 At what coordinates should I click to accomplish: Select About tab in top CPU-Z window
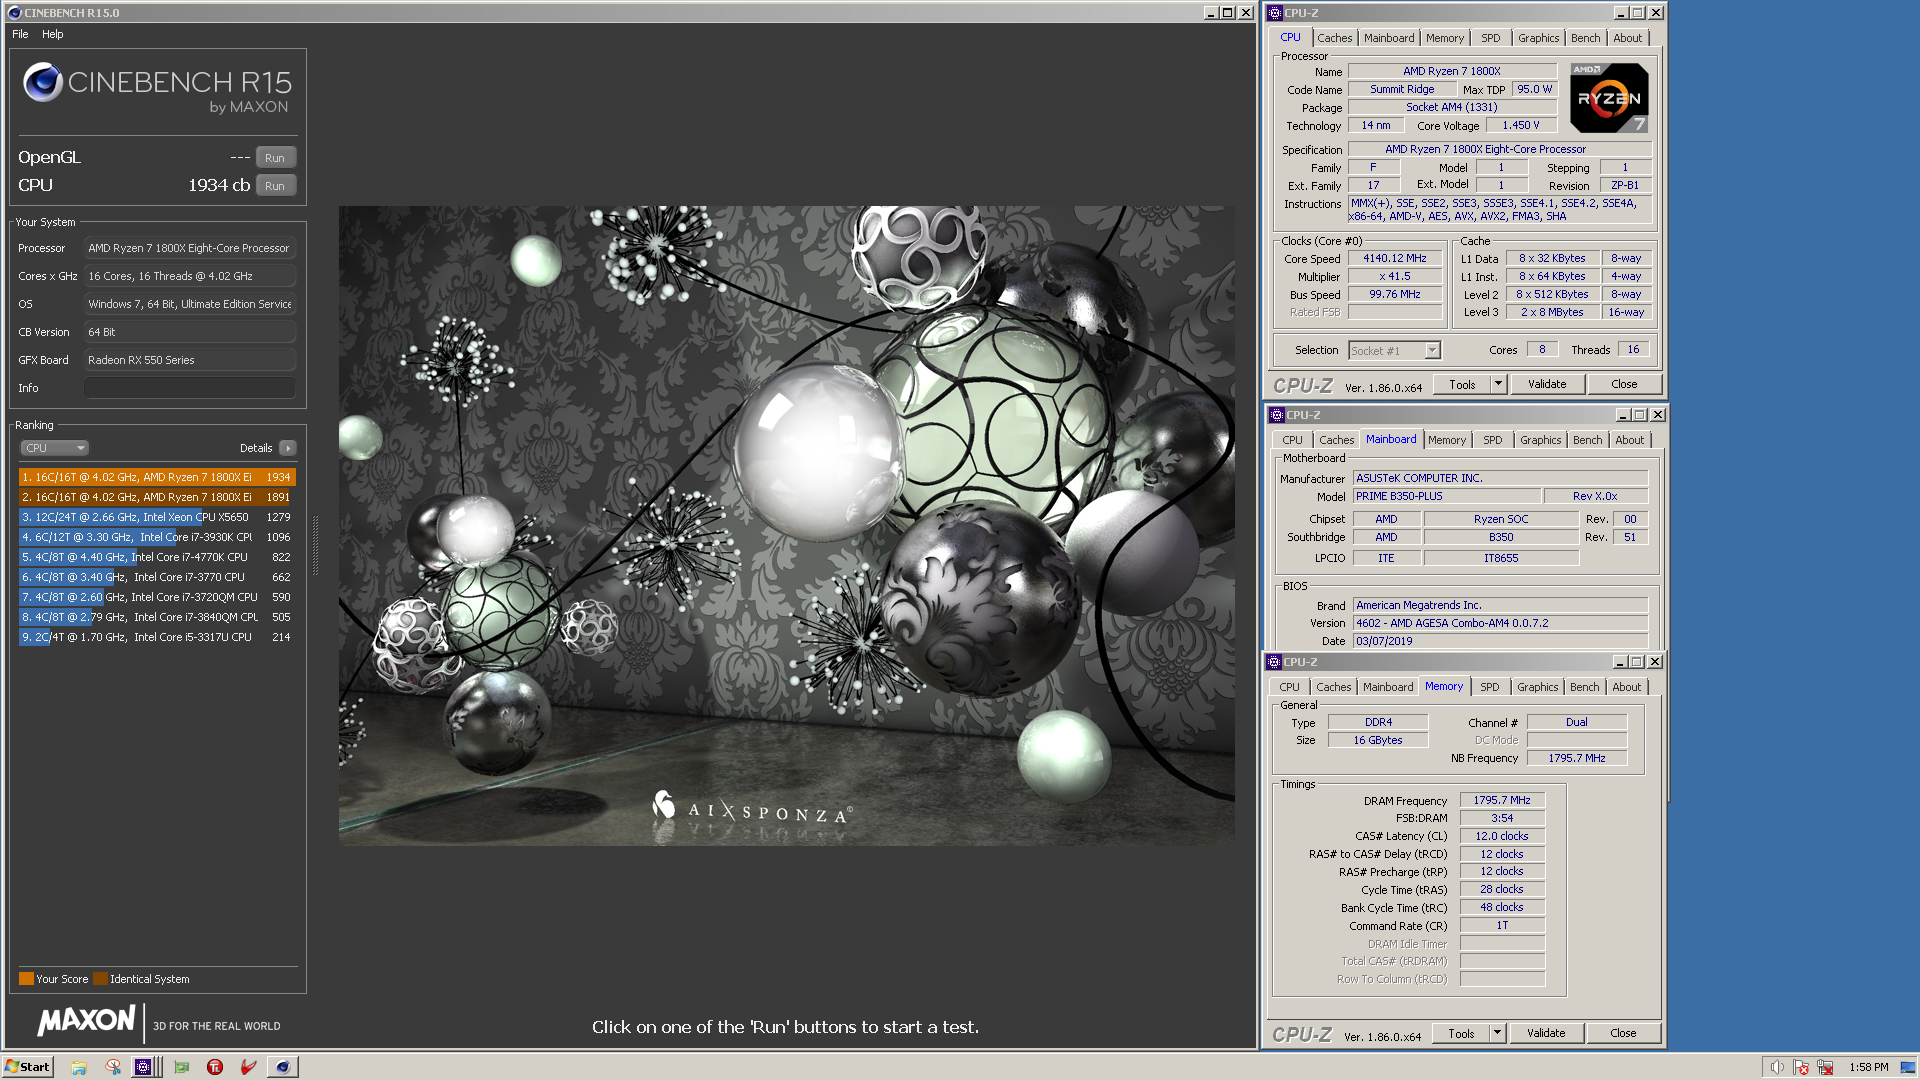click(x=1627, y=38)
